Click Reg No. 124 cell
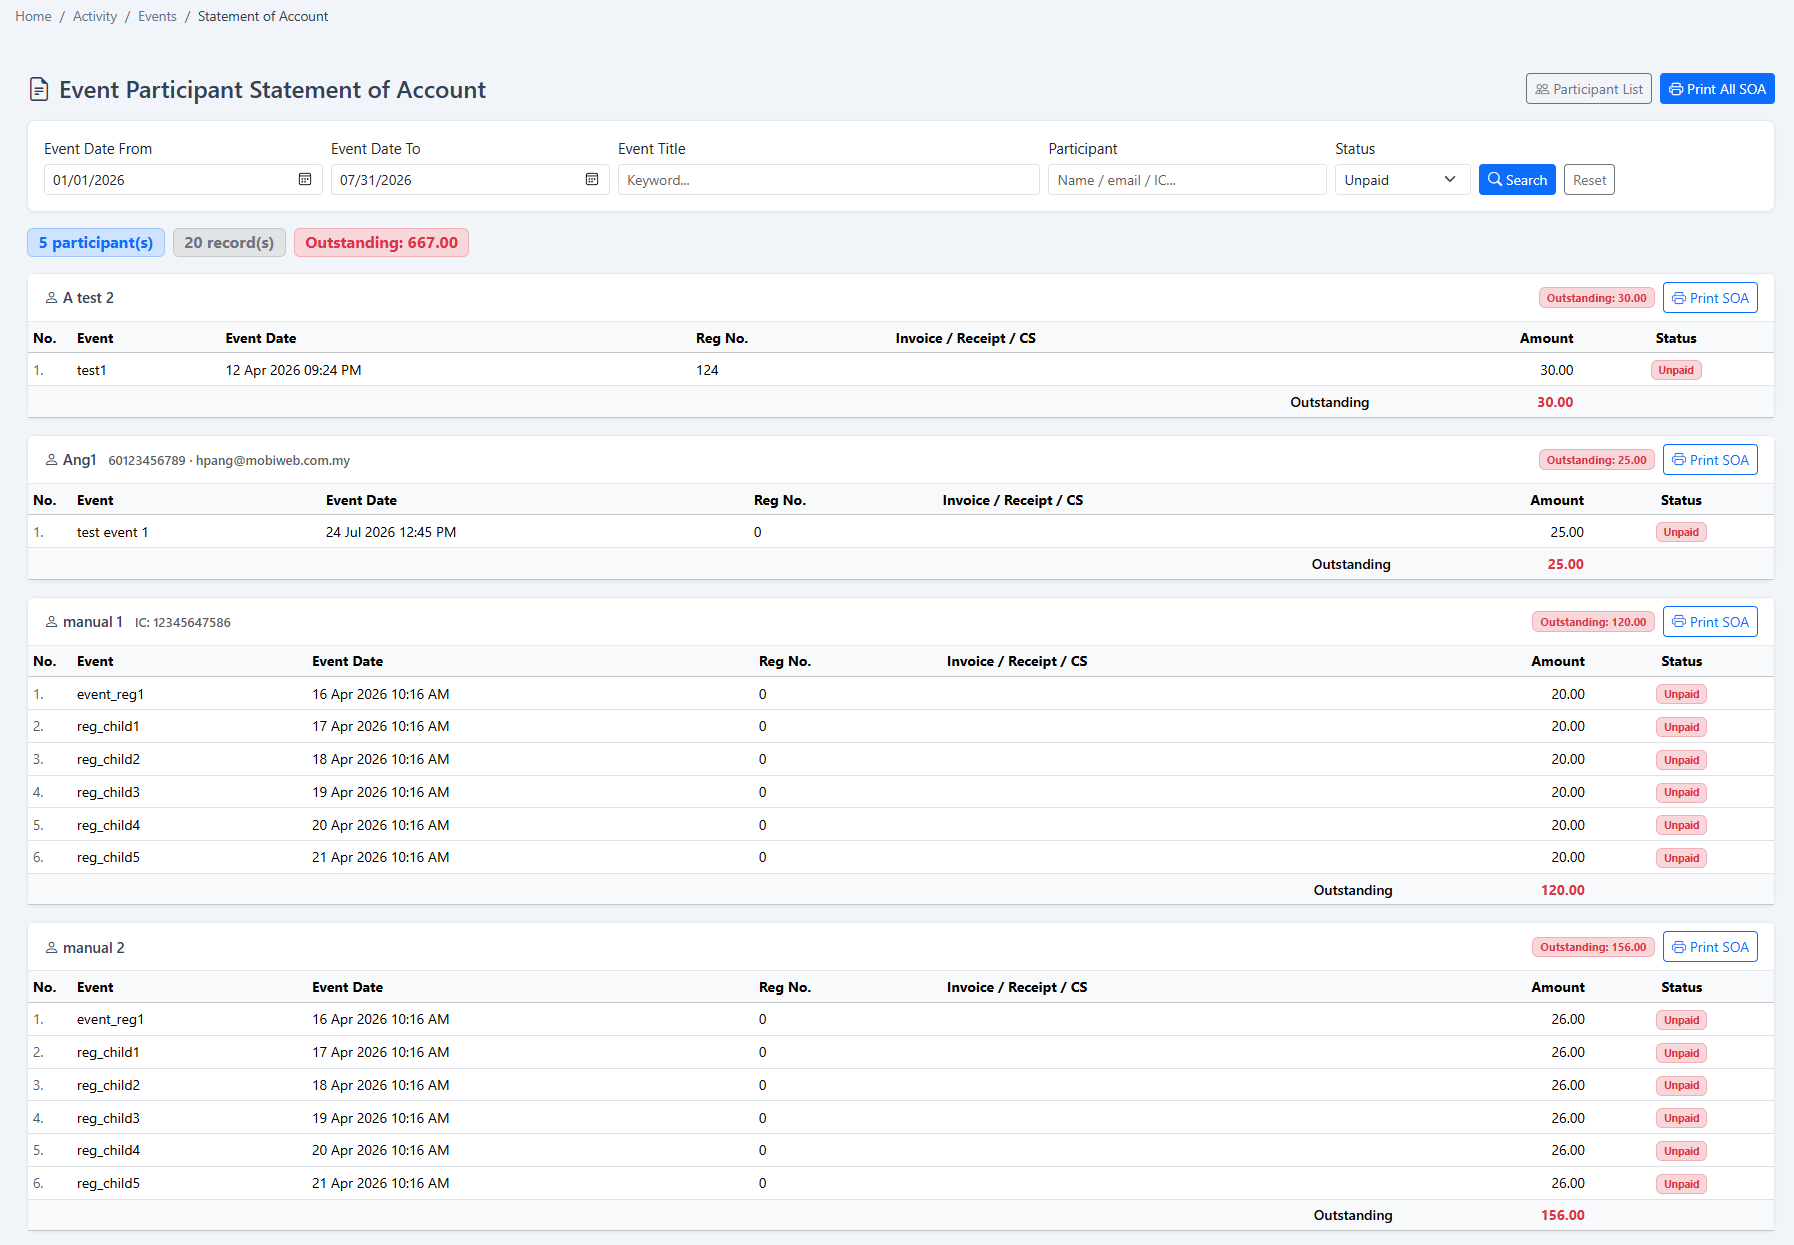Screen dimensions: 1794x1245 click(x=707, y=370)
